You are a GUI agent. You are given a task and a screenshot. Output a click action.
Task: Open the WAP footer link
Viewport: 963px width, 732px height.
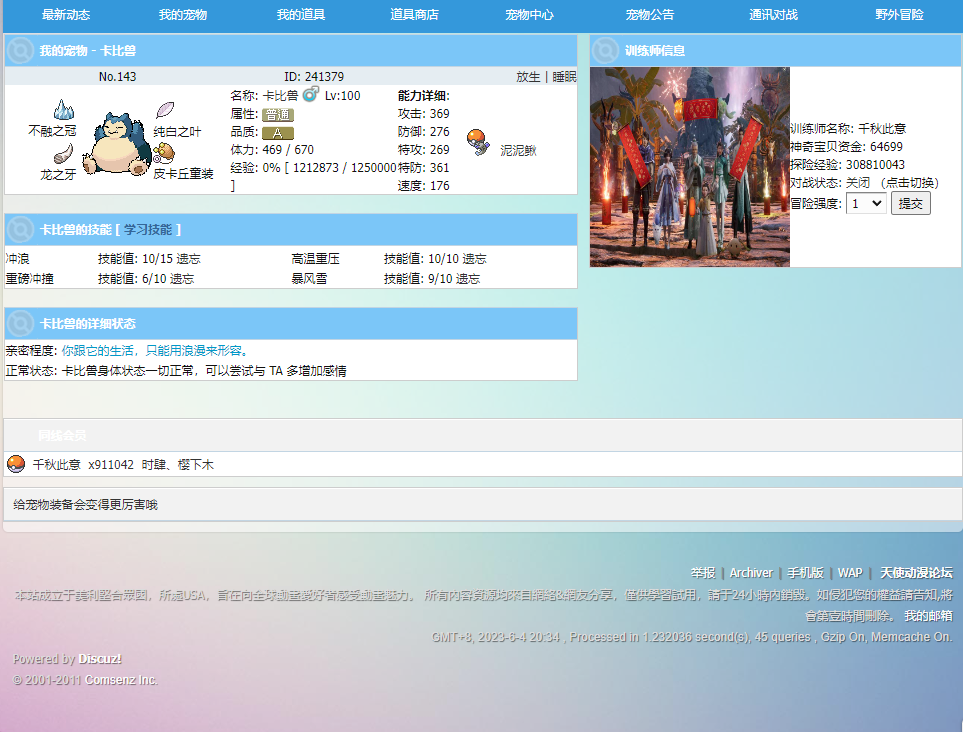(x=850, y=573)
